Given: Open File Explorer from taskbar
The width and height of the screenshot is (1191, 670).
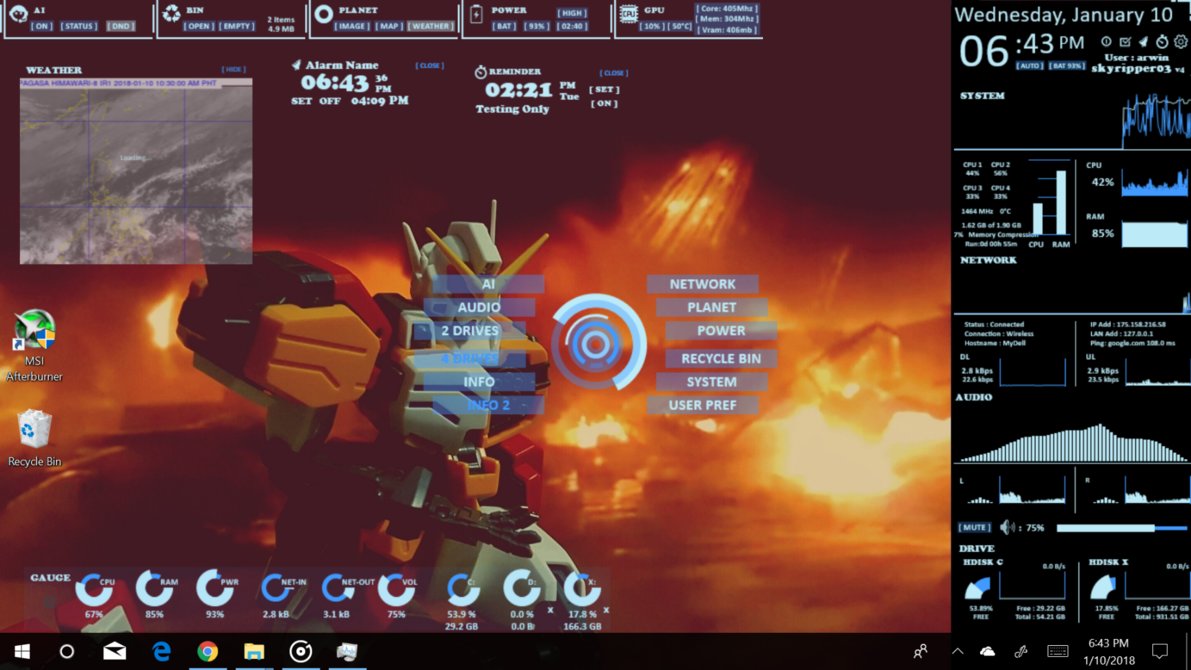Looking at the screenshot, I should point(254,651).
